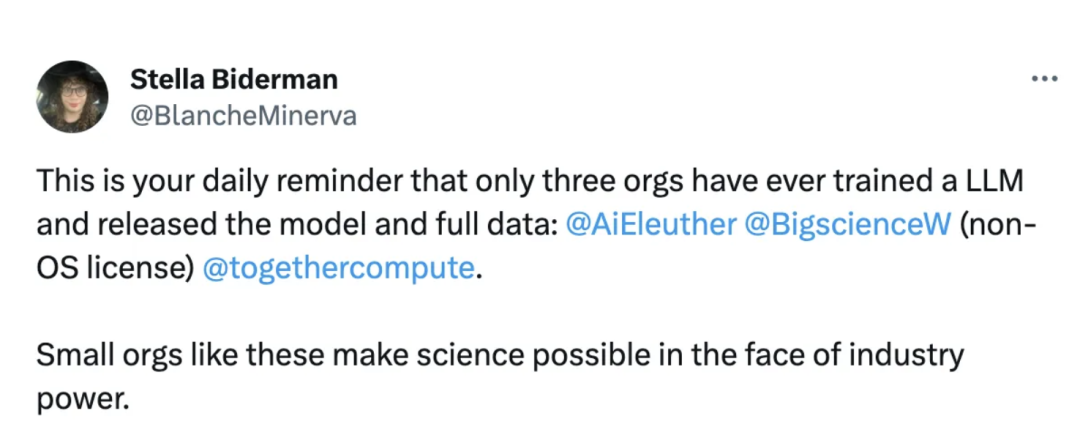
Task: Open the three-dot more options menu
Action: click(1044, 80)
